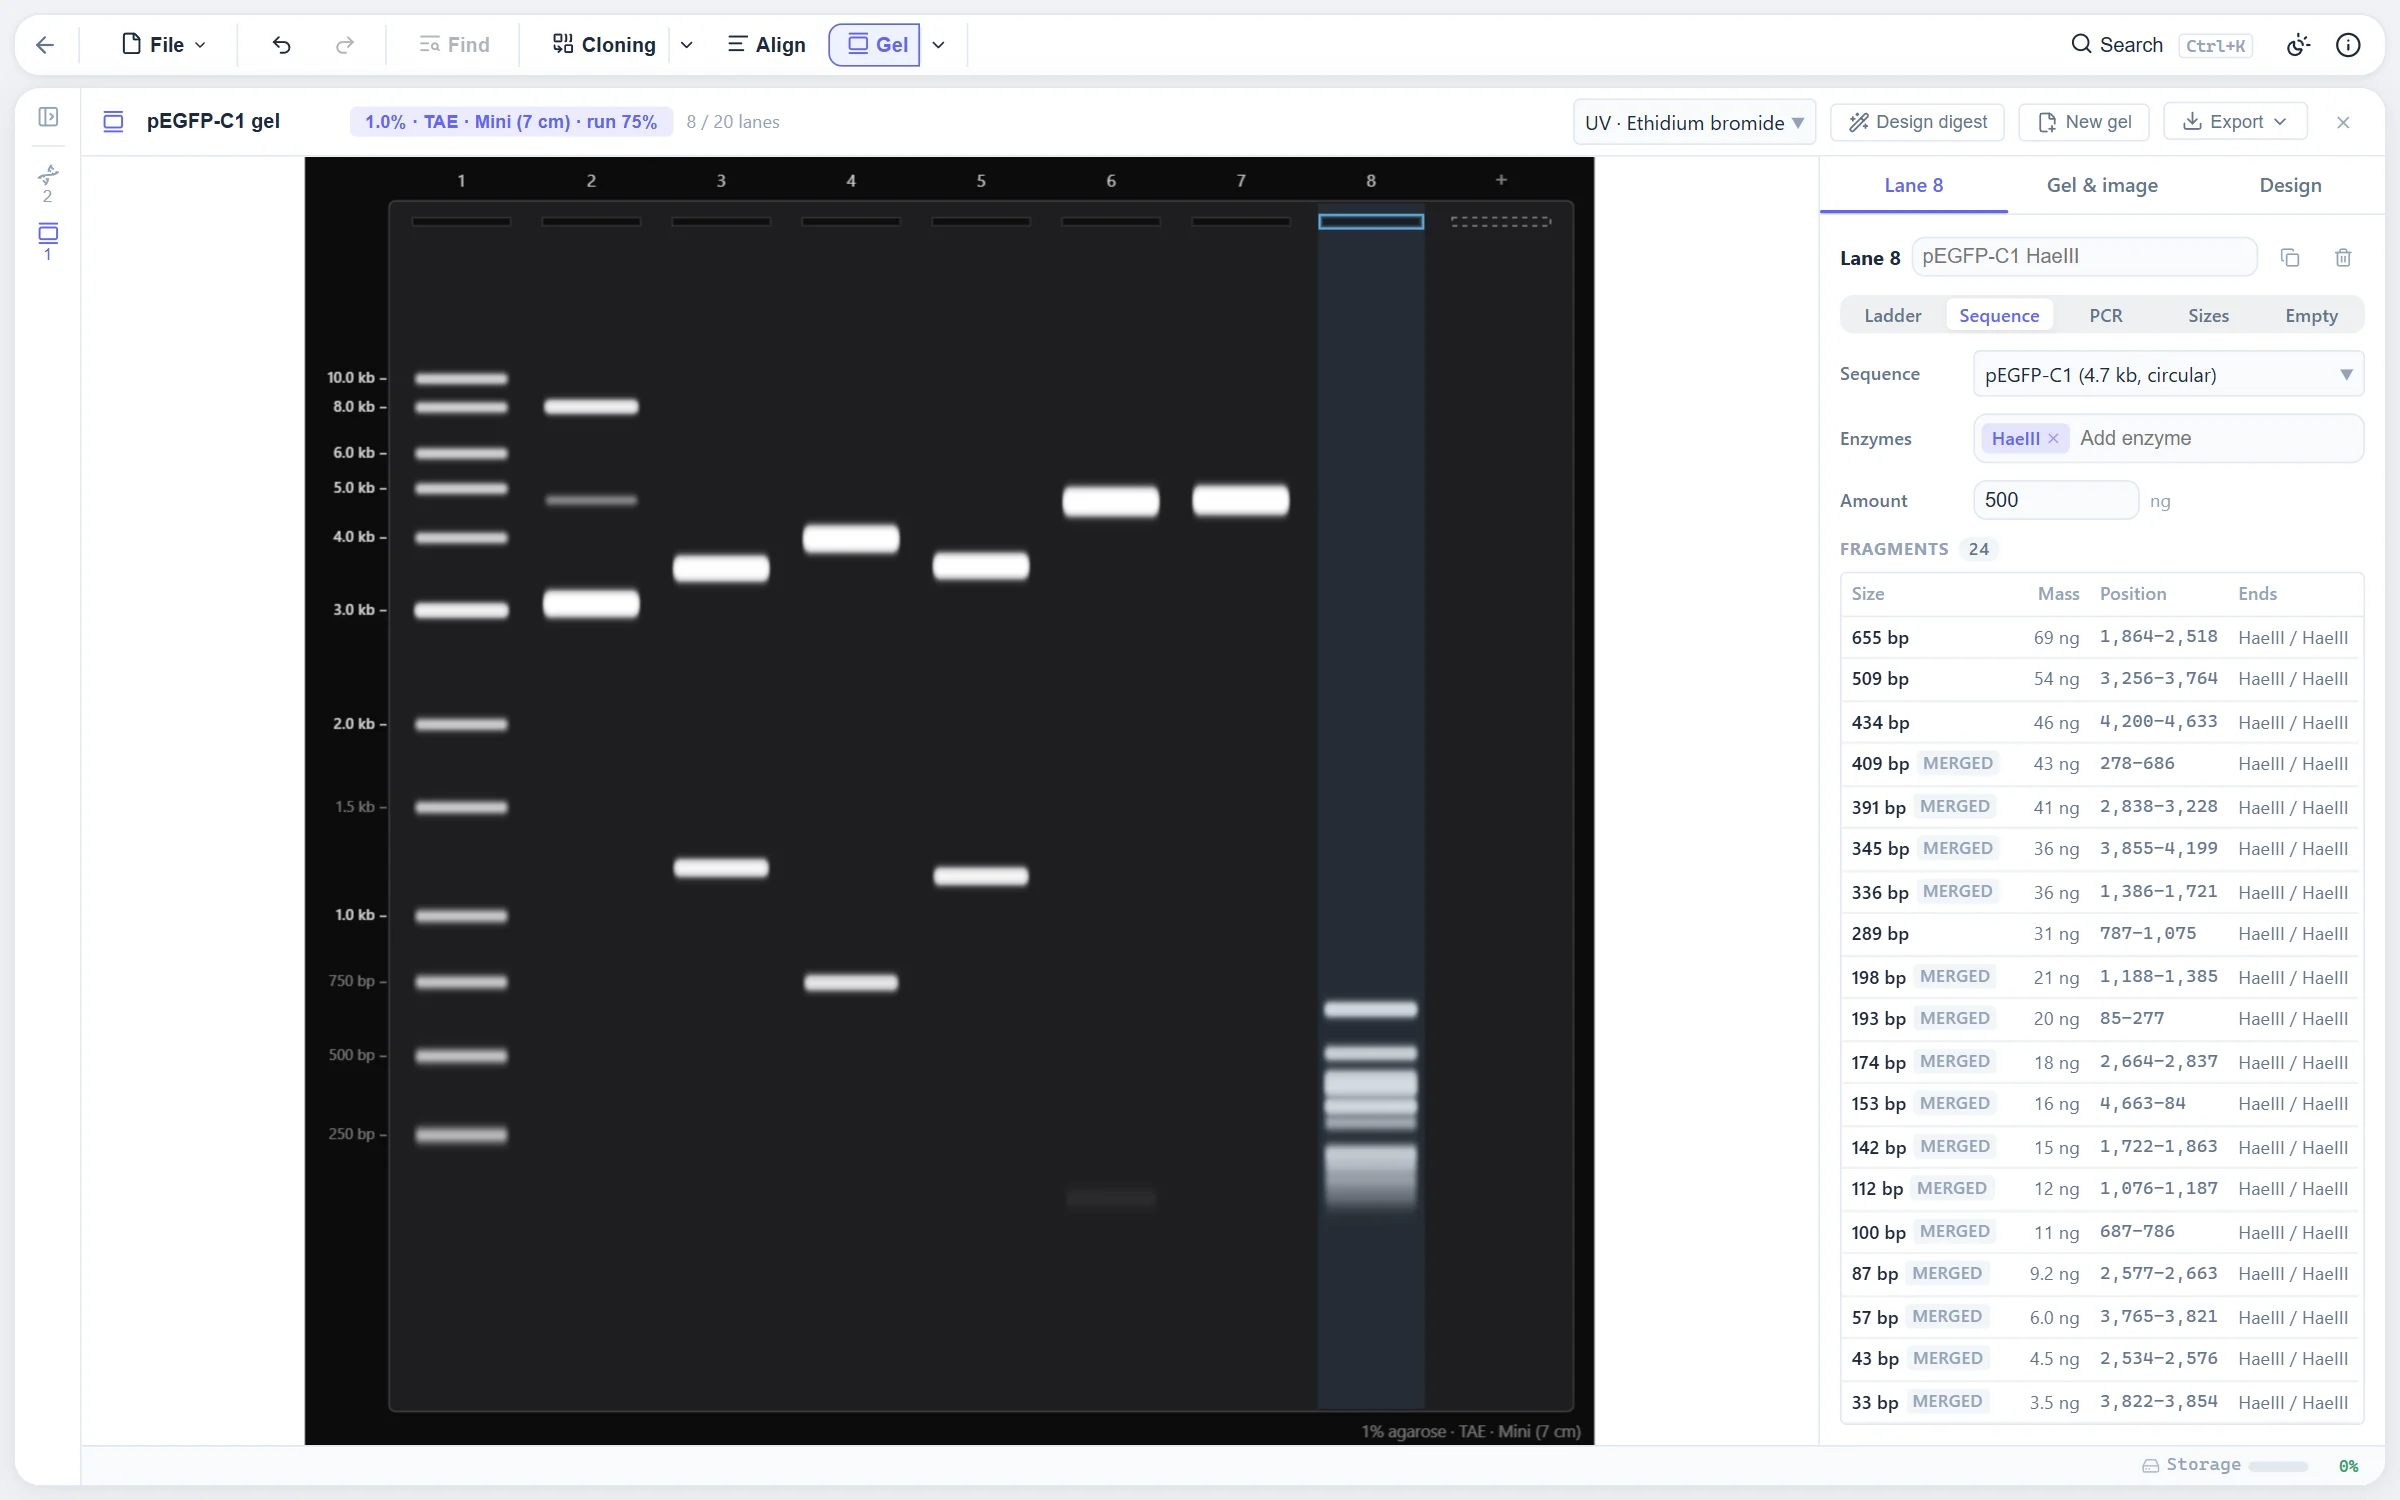This screenshot has height=1500, width=2400.
Task: Expand the left sidebar panel icon
Action: click(x=48, y=117)
